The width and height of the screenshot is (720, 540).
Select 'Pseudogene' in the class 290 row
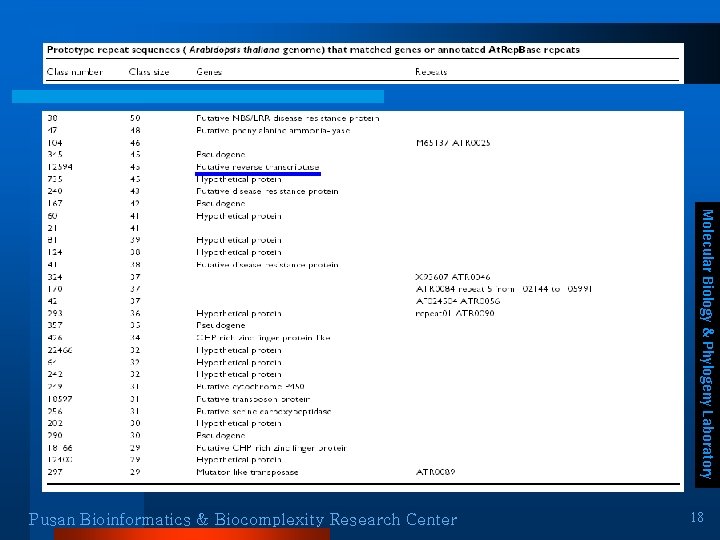click(220, 435)
